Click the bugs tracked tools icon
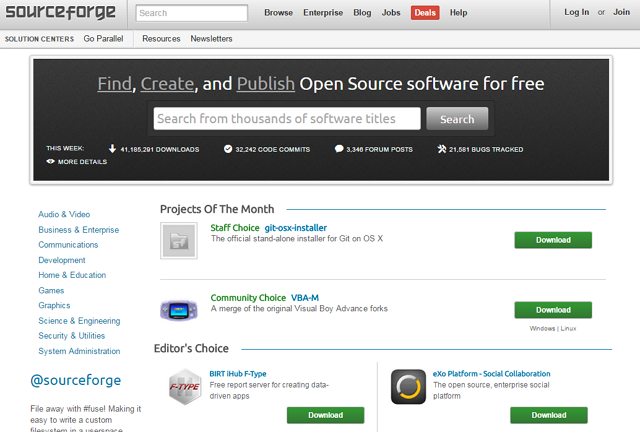Image resolution: width=640 pixels, height=432 pixels. pyautogui.click(x=442, y=149)
